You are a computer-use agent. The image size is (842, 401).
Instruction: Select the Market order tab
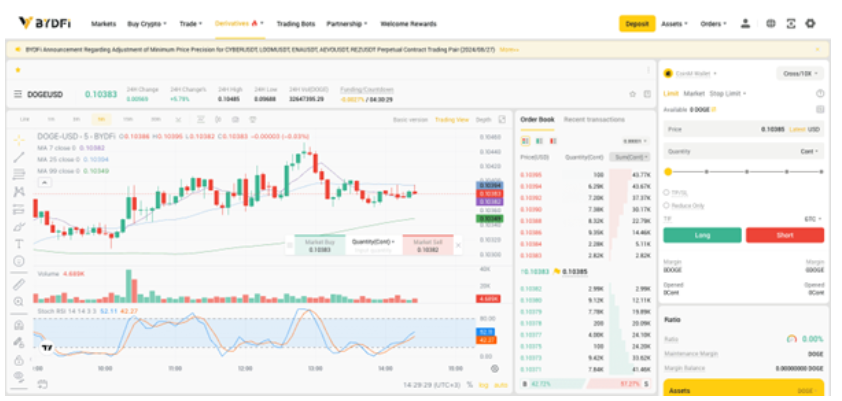pos(694,93)
